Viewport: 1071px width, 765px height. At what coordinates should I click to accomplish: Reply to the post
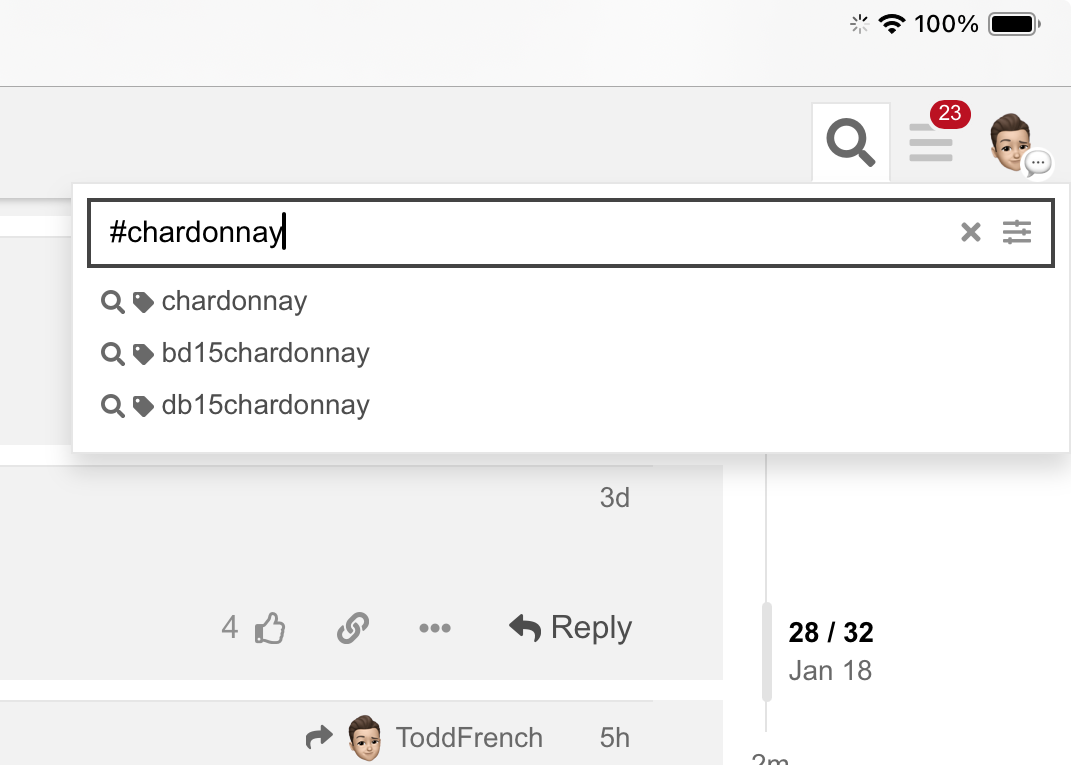tap(571, 628)
